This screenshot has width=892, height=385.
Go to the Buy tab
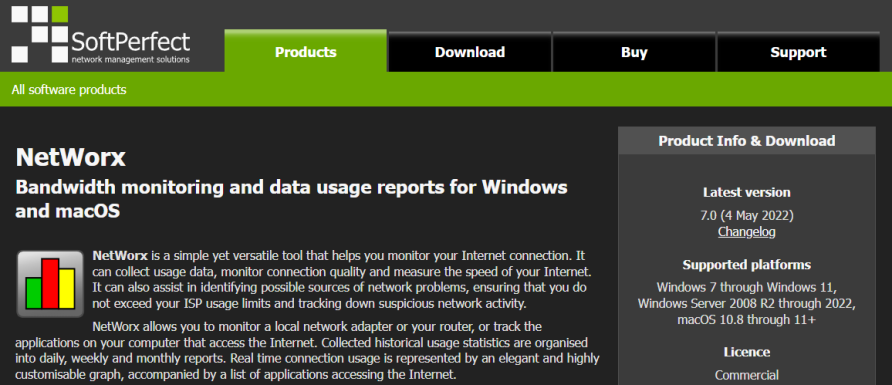click(634, 52)
